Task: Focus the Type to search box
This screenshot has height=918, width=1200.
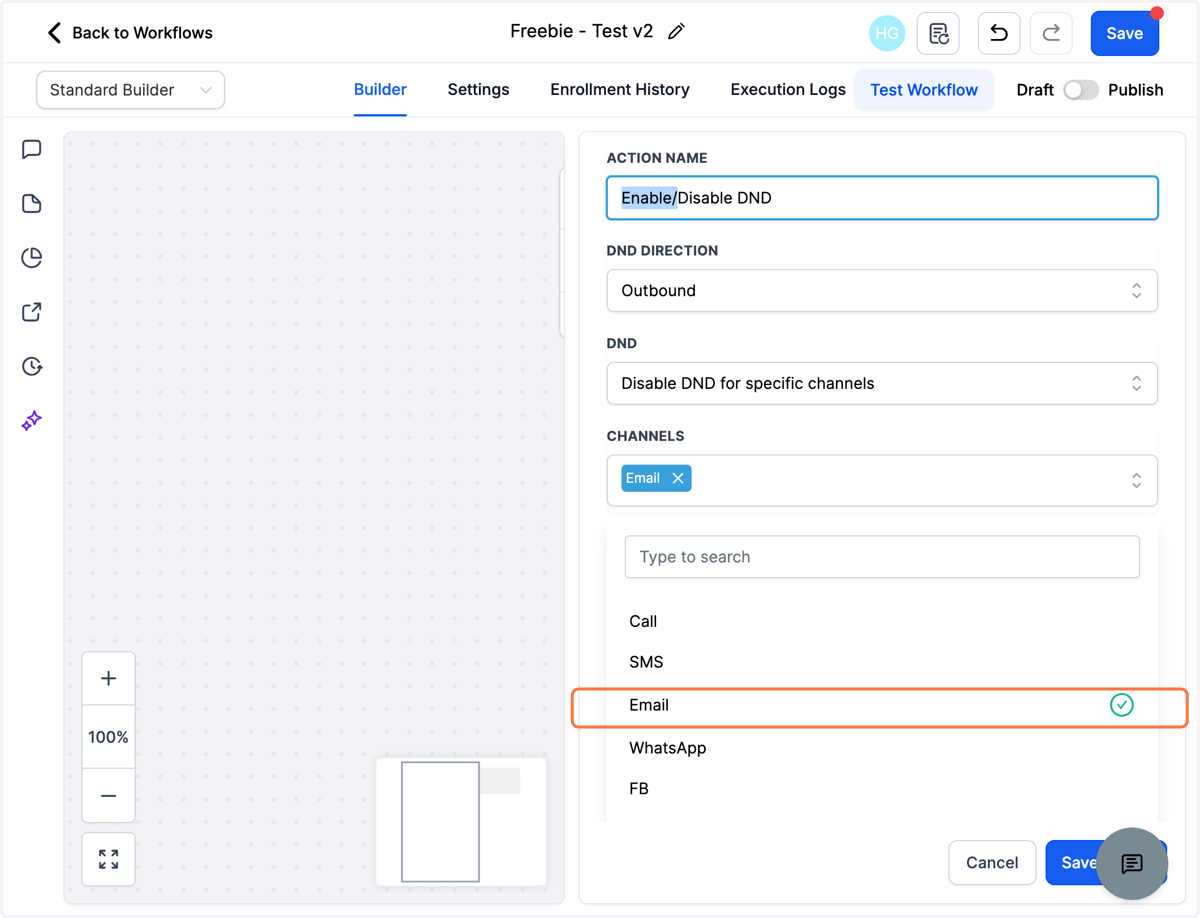Action: pos(882,557)
